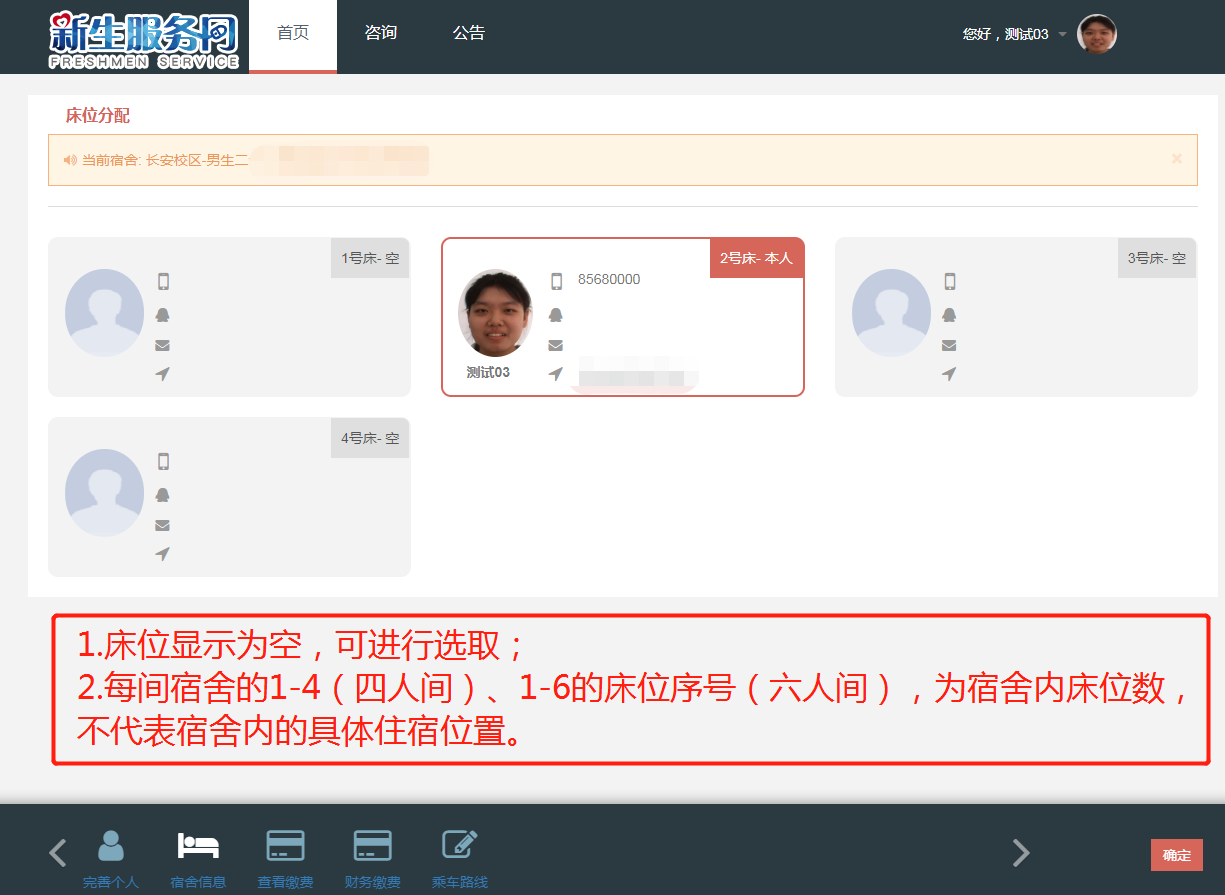1225x895 pixels.
Task: Go to 财务缴费 payment icon
Action: click(x=372, y=847)
